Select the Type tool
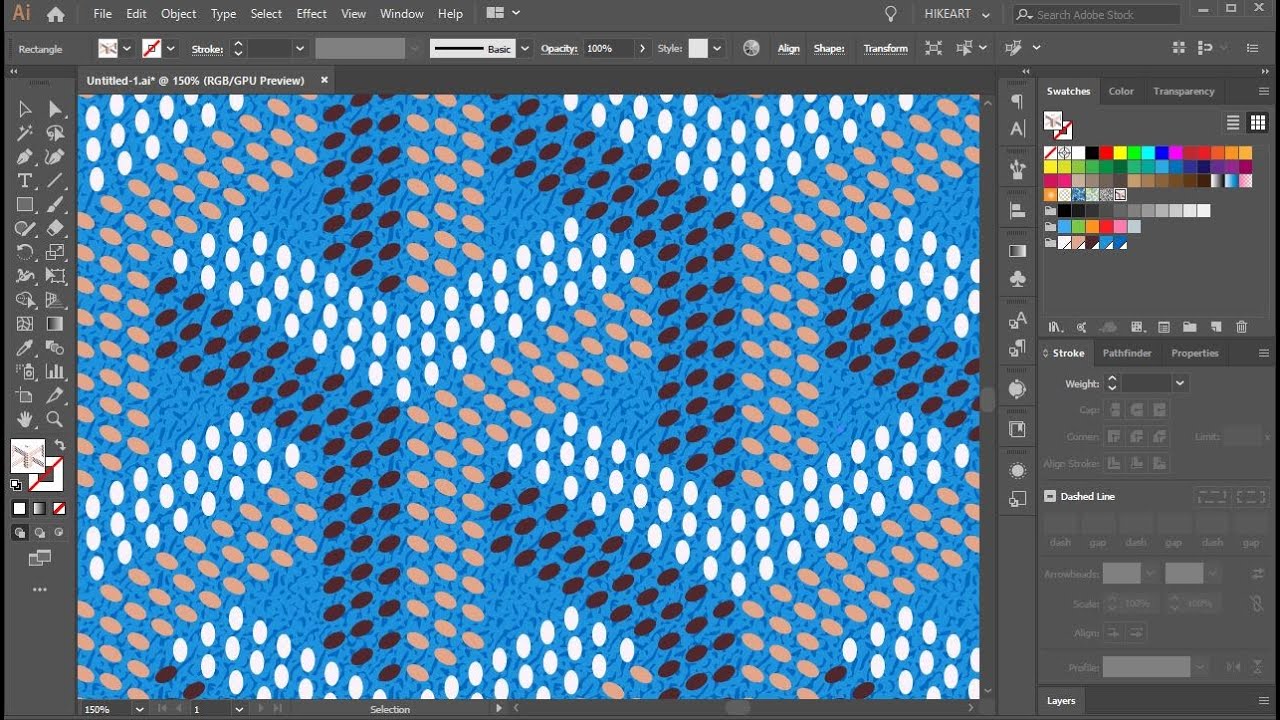The width and height of the screenshot is (1280, 720). (x=25, y=181)
